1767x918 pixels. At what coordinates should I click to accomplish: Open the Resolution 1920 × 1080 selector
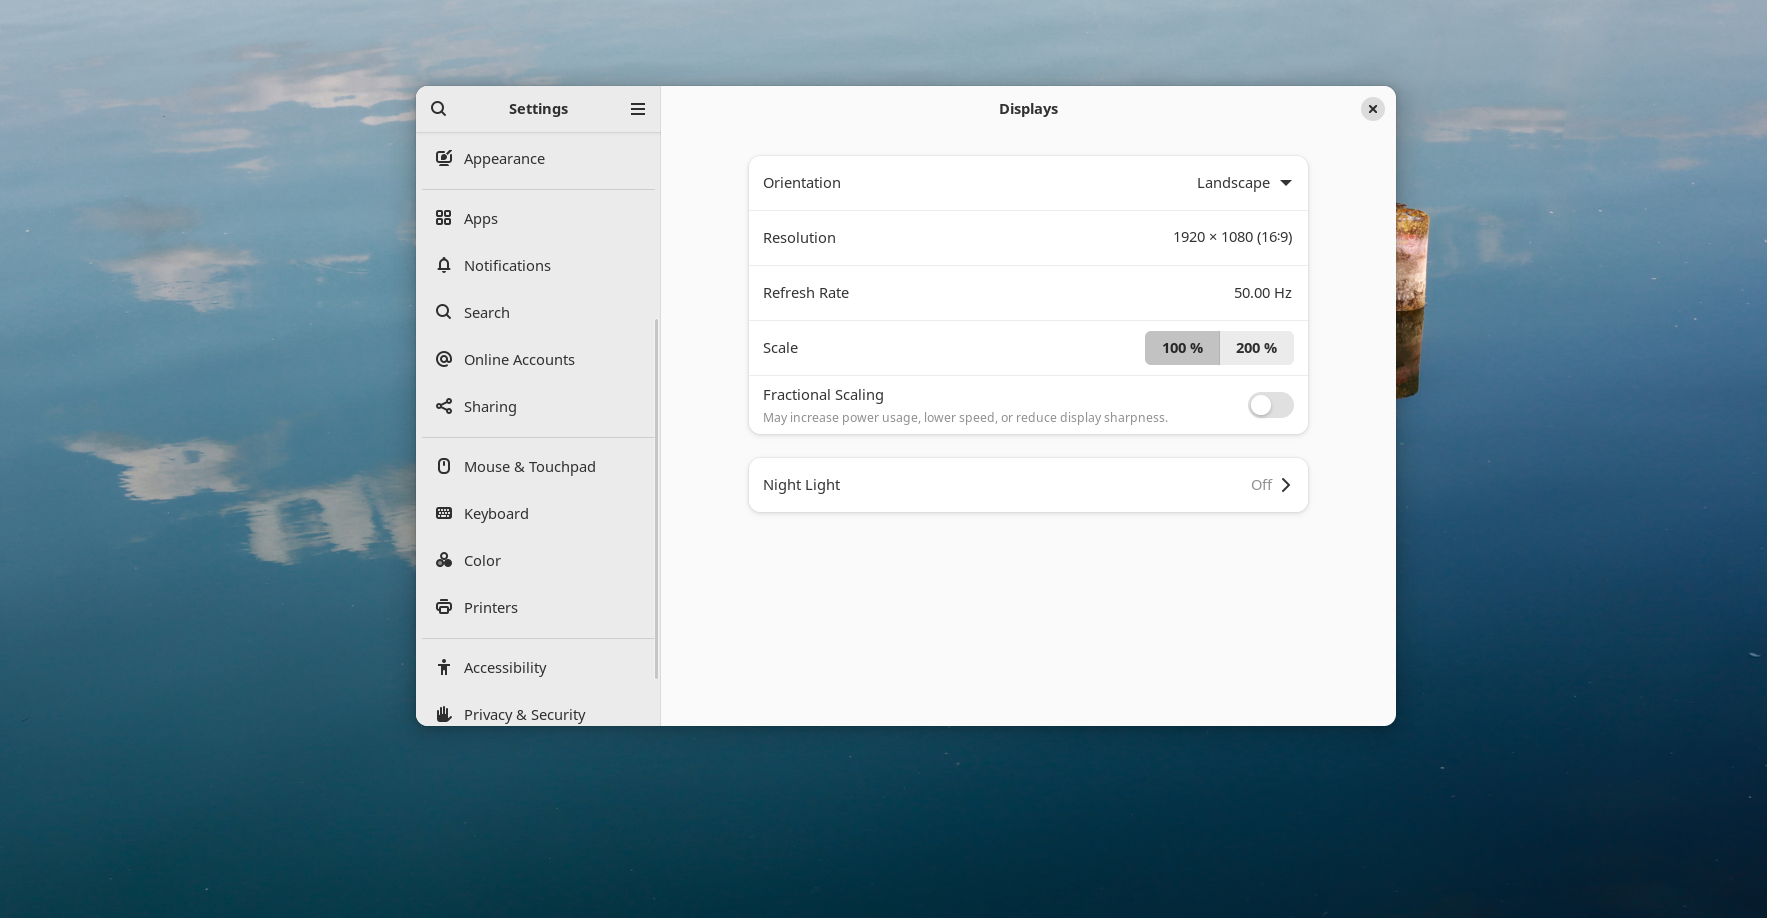[1231, 238]
